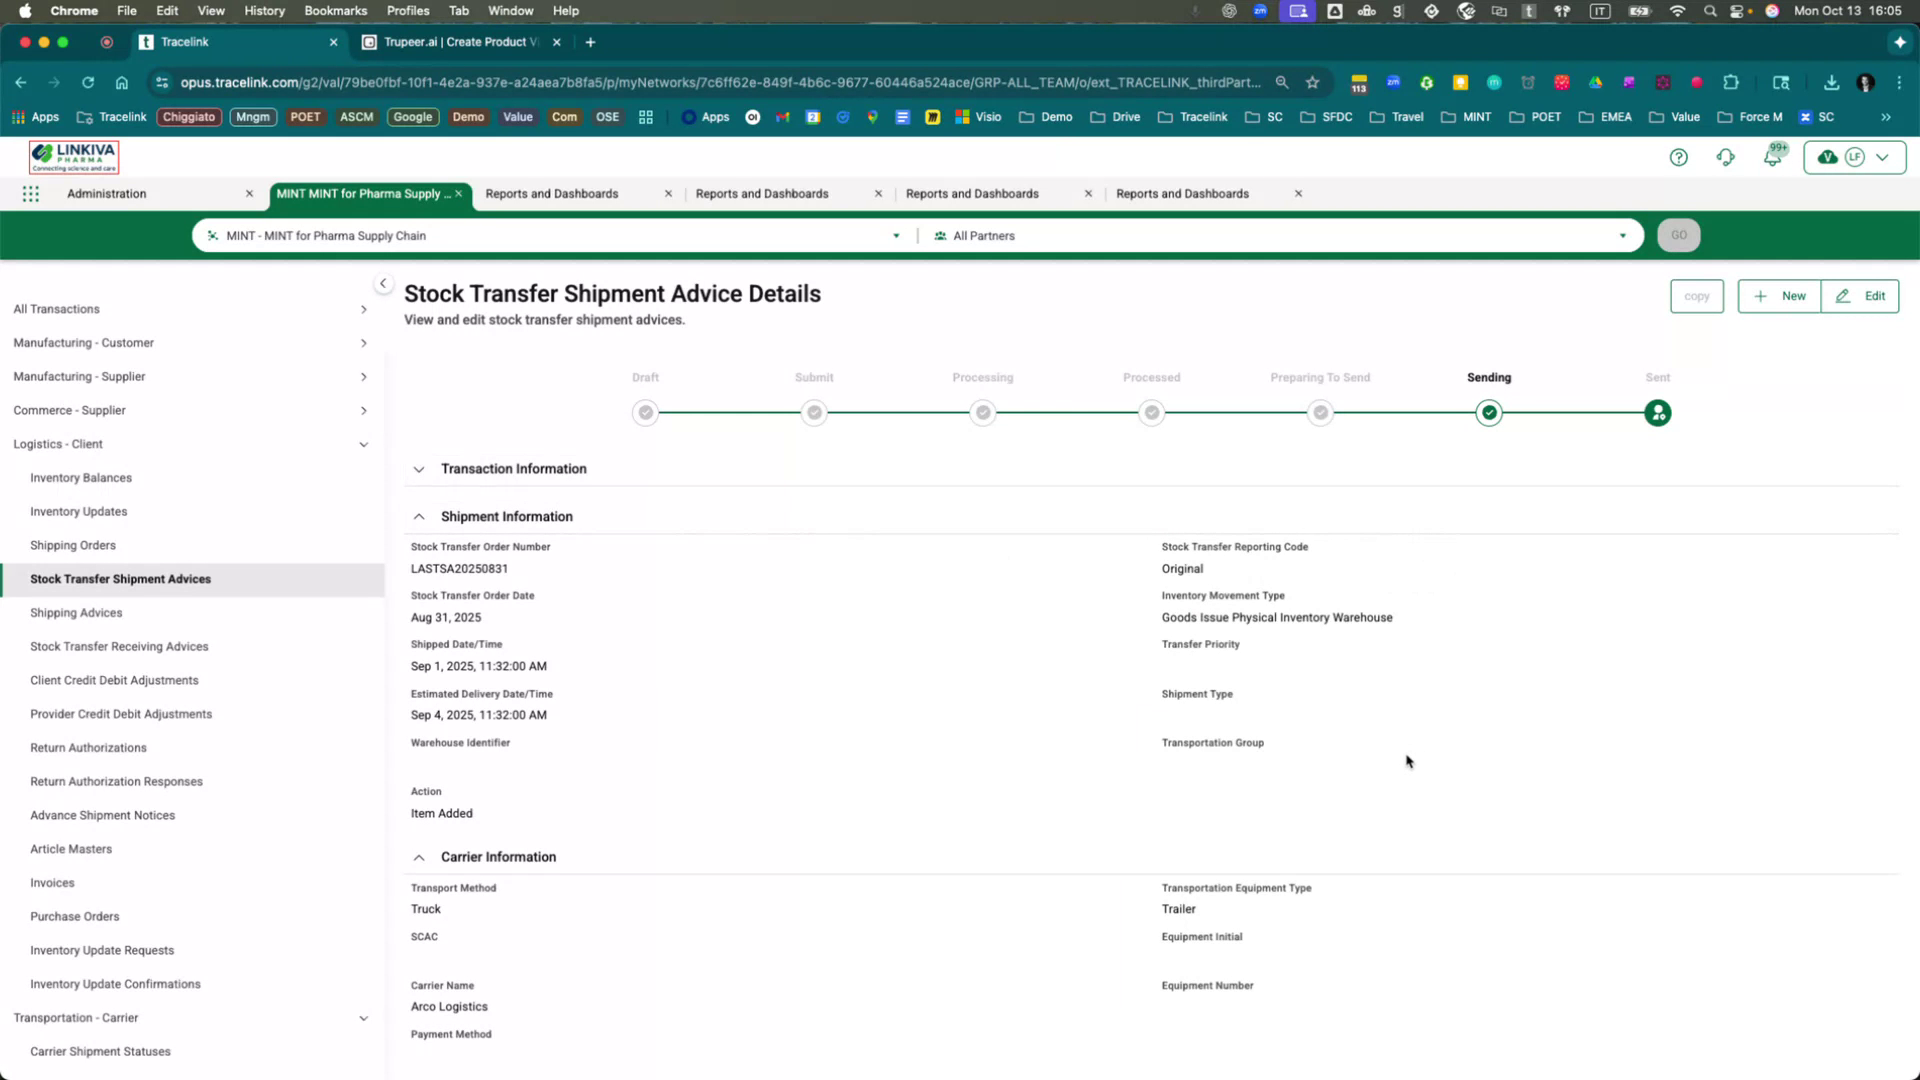Open the All Partners dropdown
The image size is (1920, 1080).
[x=1622, y=235]
